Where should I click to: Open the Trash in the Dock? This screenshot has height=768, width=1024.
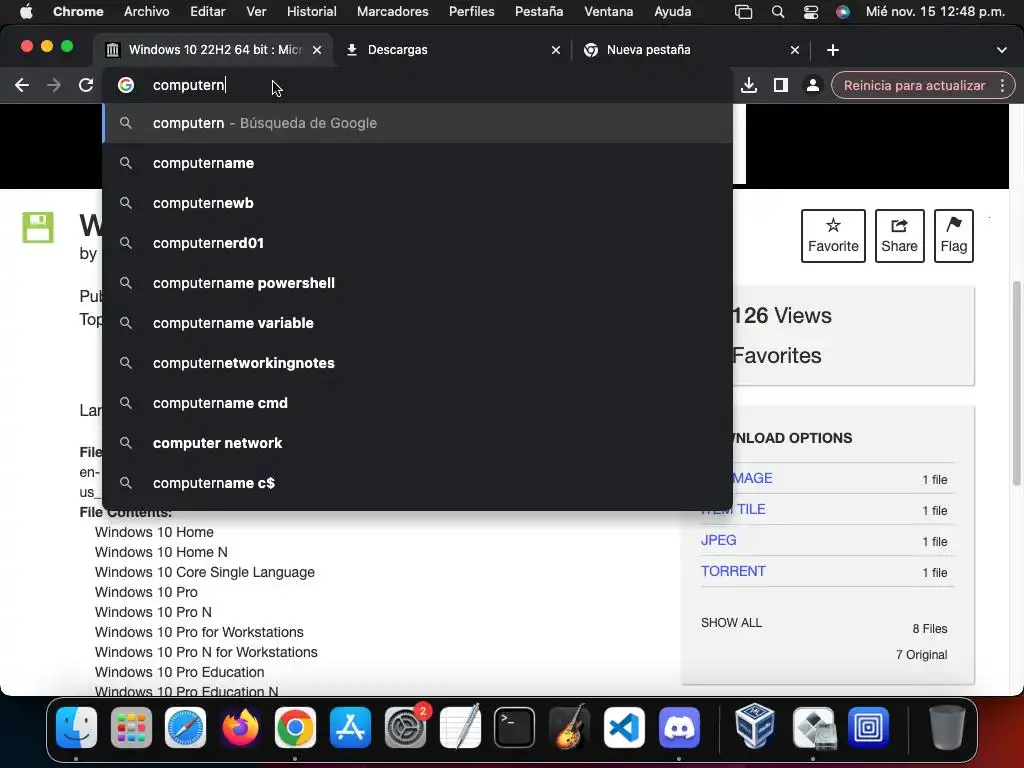(x=947, y=727)
